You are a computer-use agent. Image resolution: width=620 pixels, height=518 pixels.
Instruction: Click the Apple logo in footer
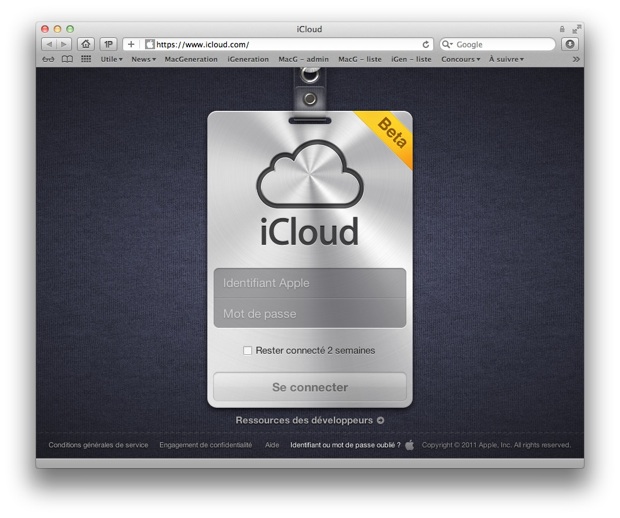coord(410,445)
